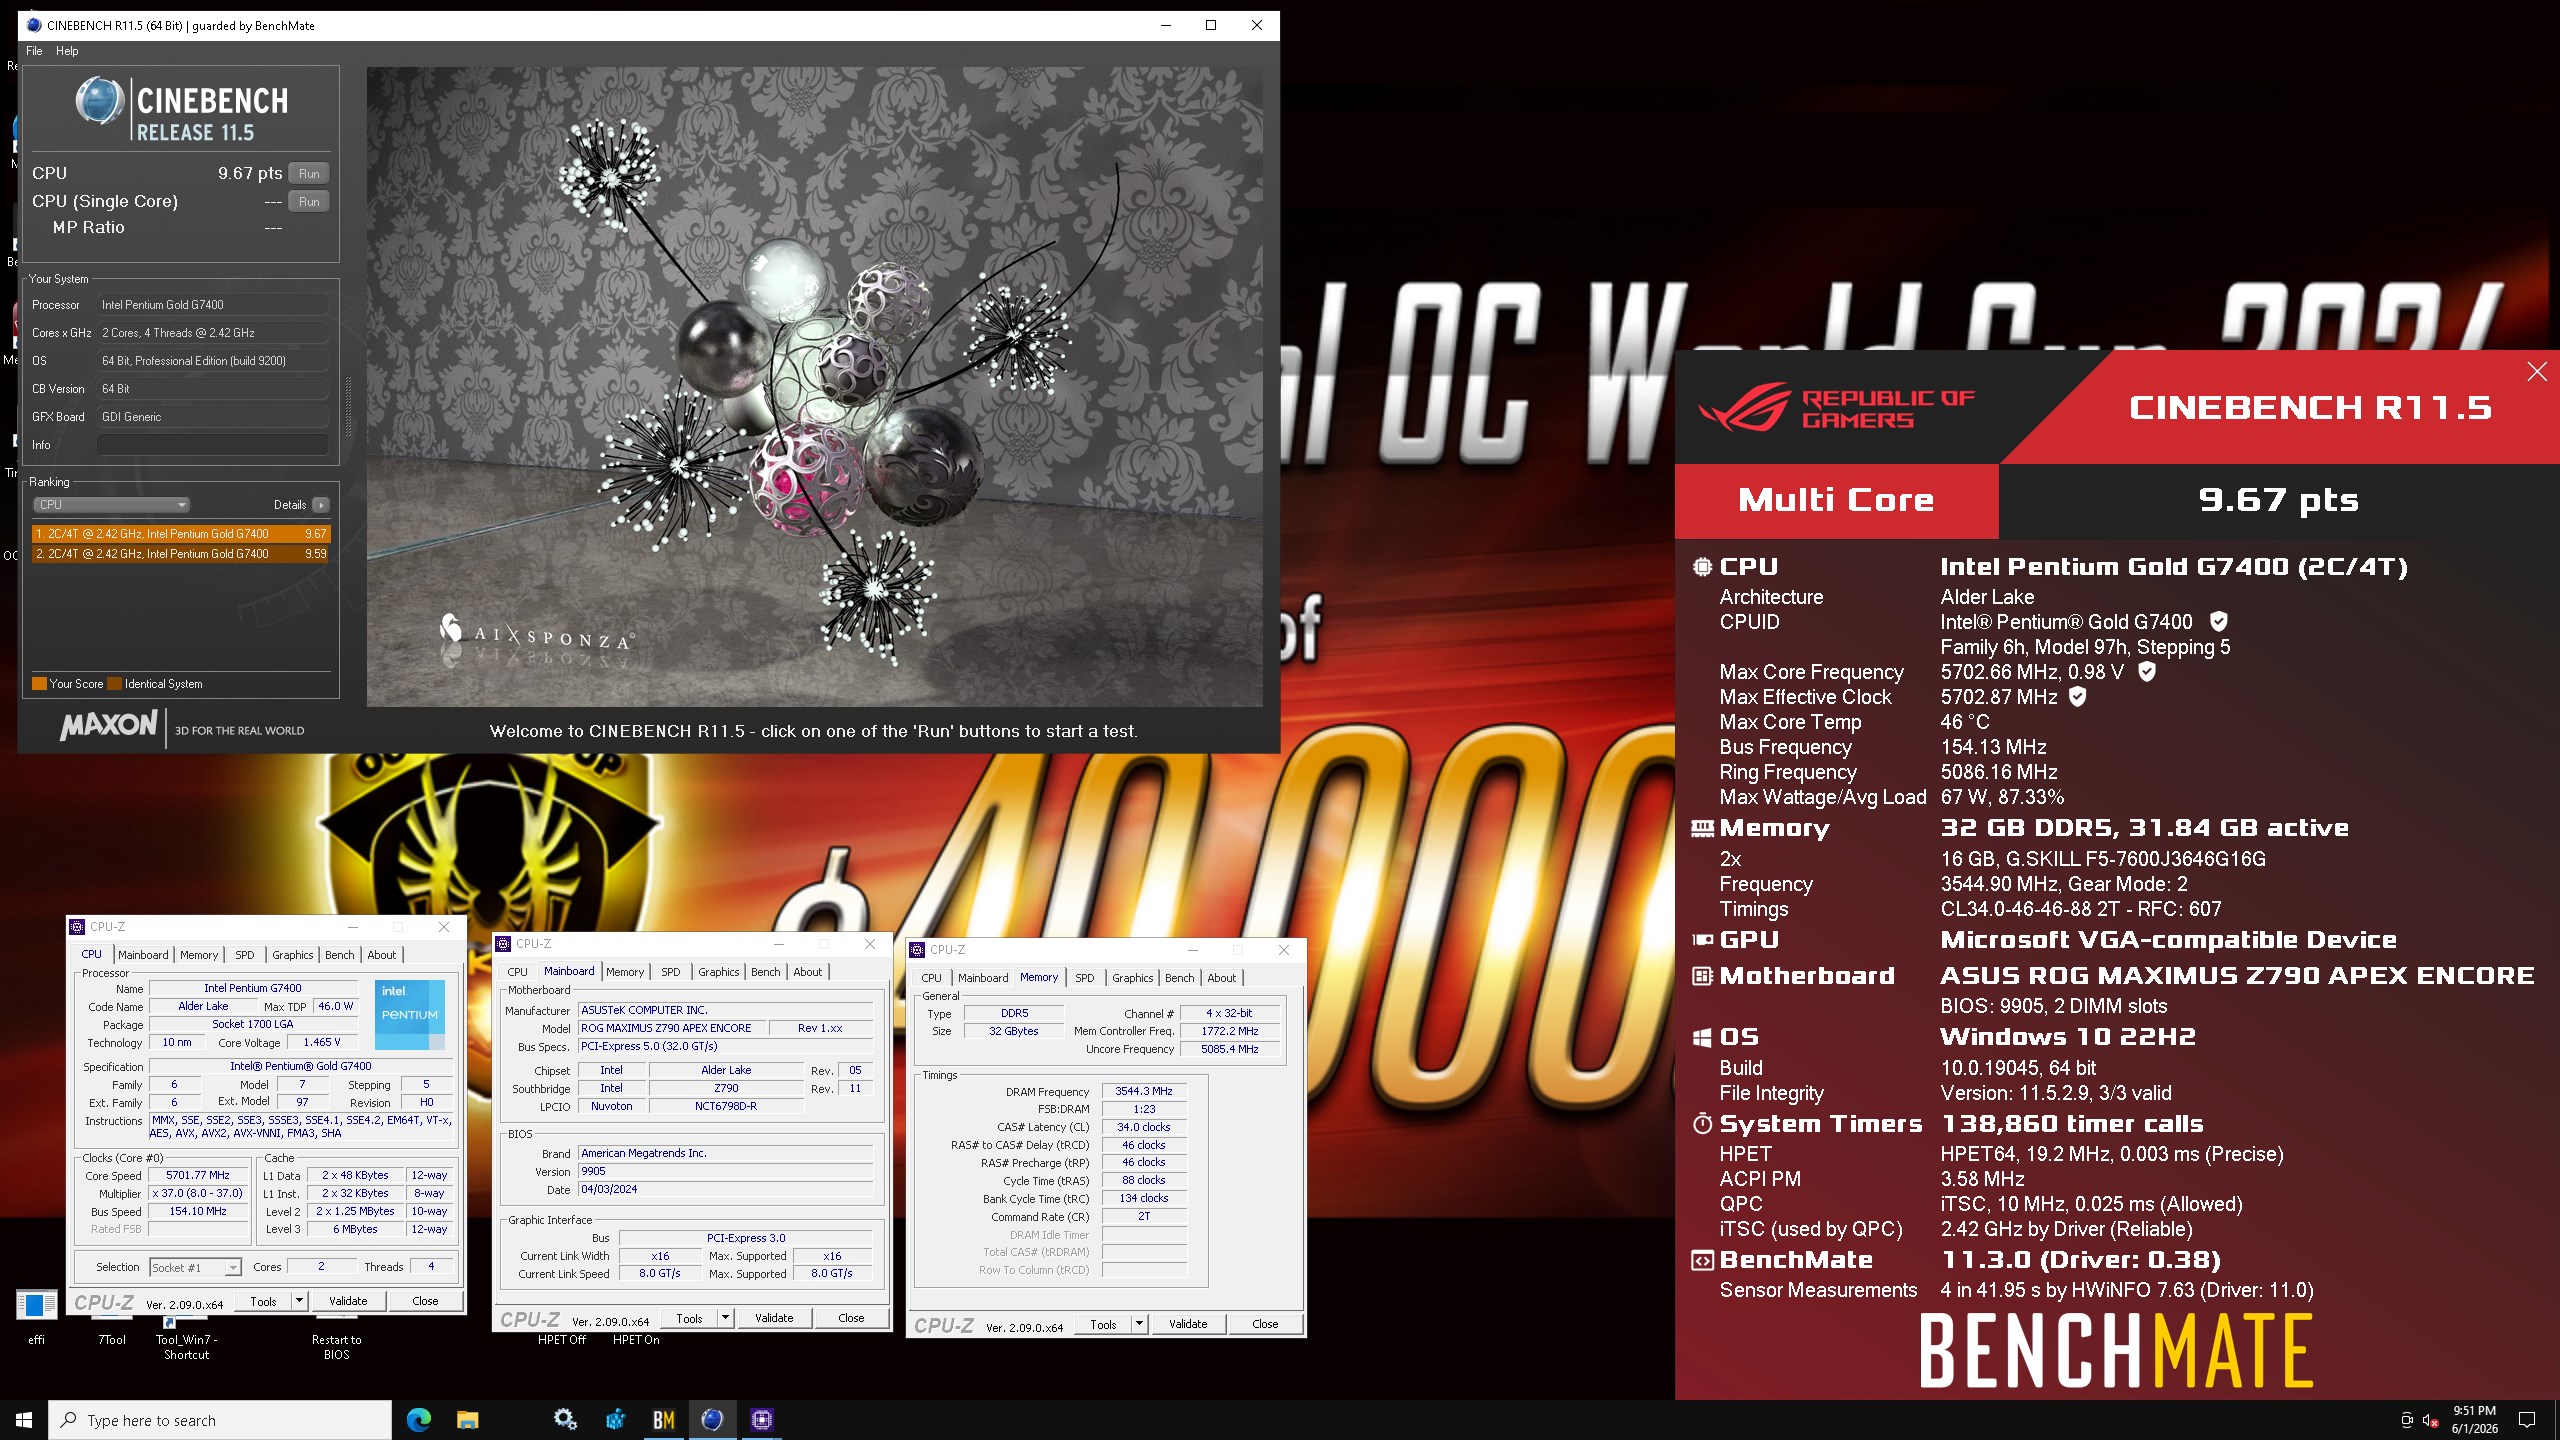Click the side panel resize grip in Cinebench
2560x1440 pixels.
coord(348,407)
